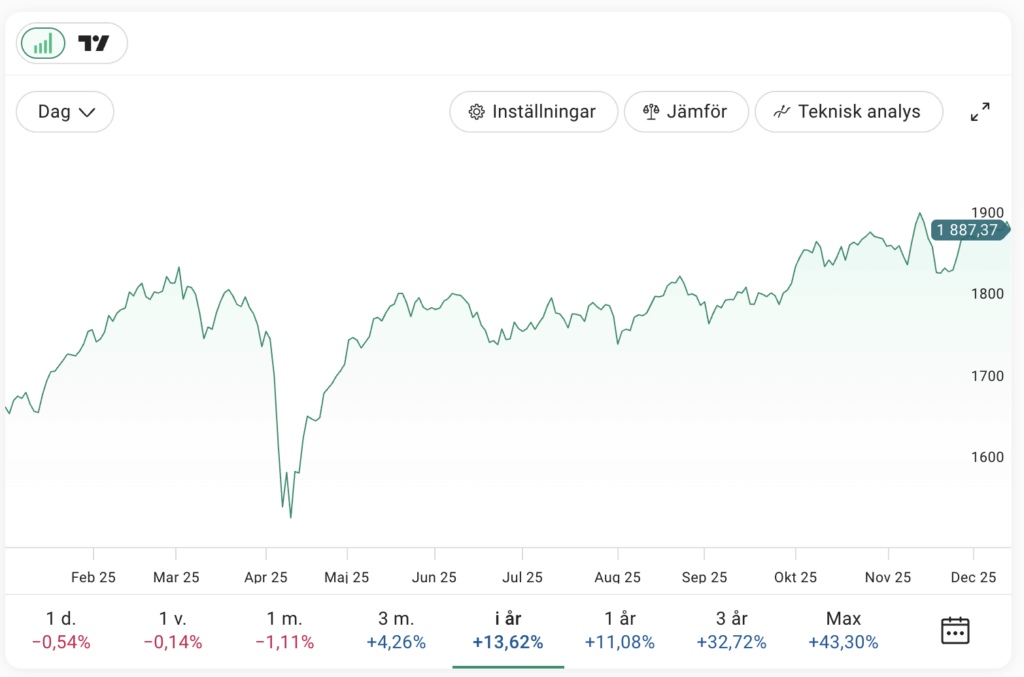Select the 1 år time period
Viewport: 1024px width, 677px height.
[x=619, y=630]
